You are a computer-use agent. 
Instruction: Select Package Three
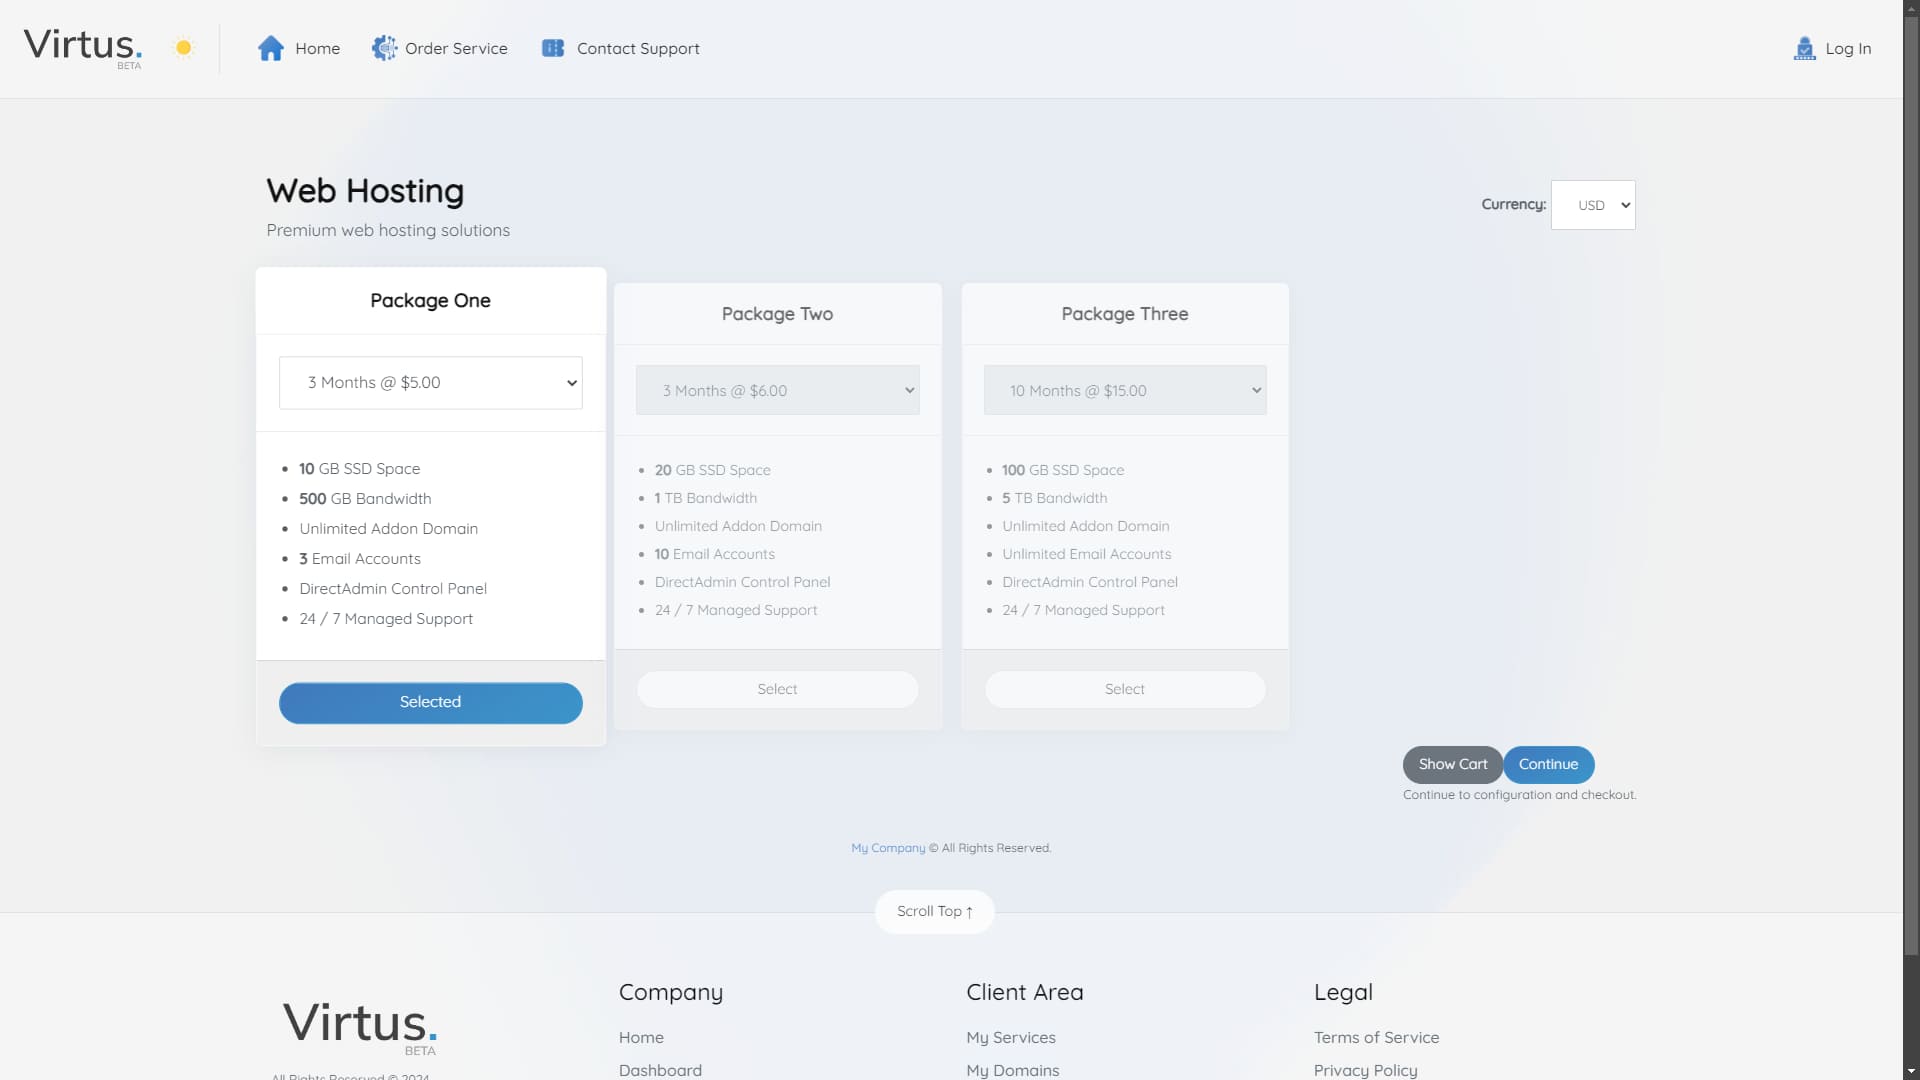[1125, 689]
